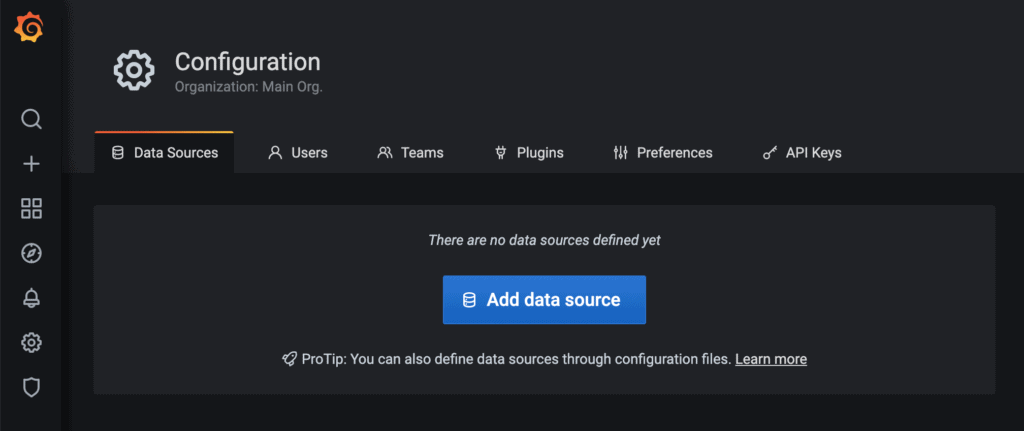Open the Alerting bell icon
Viewport: 1024px width, 431px height.
[31, 298]
